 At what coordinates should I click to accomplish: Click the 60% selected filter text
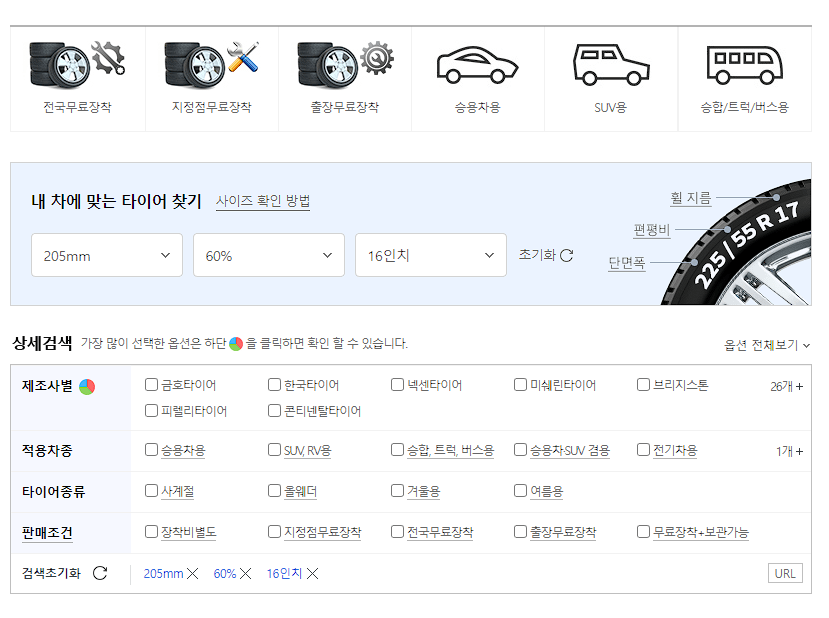click(x=225, y=574)
